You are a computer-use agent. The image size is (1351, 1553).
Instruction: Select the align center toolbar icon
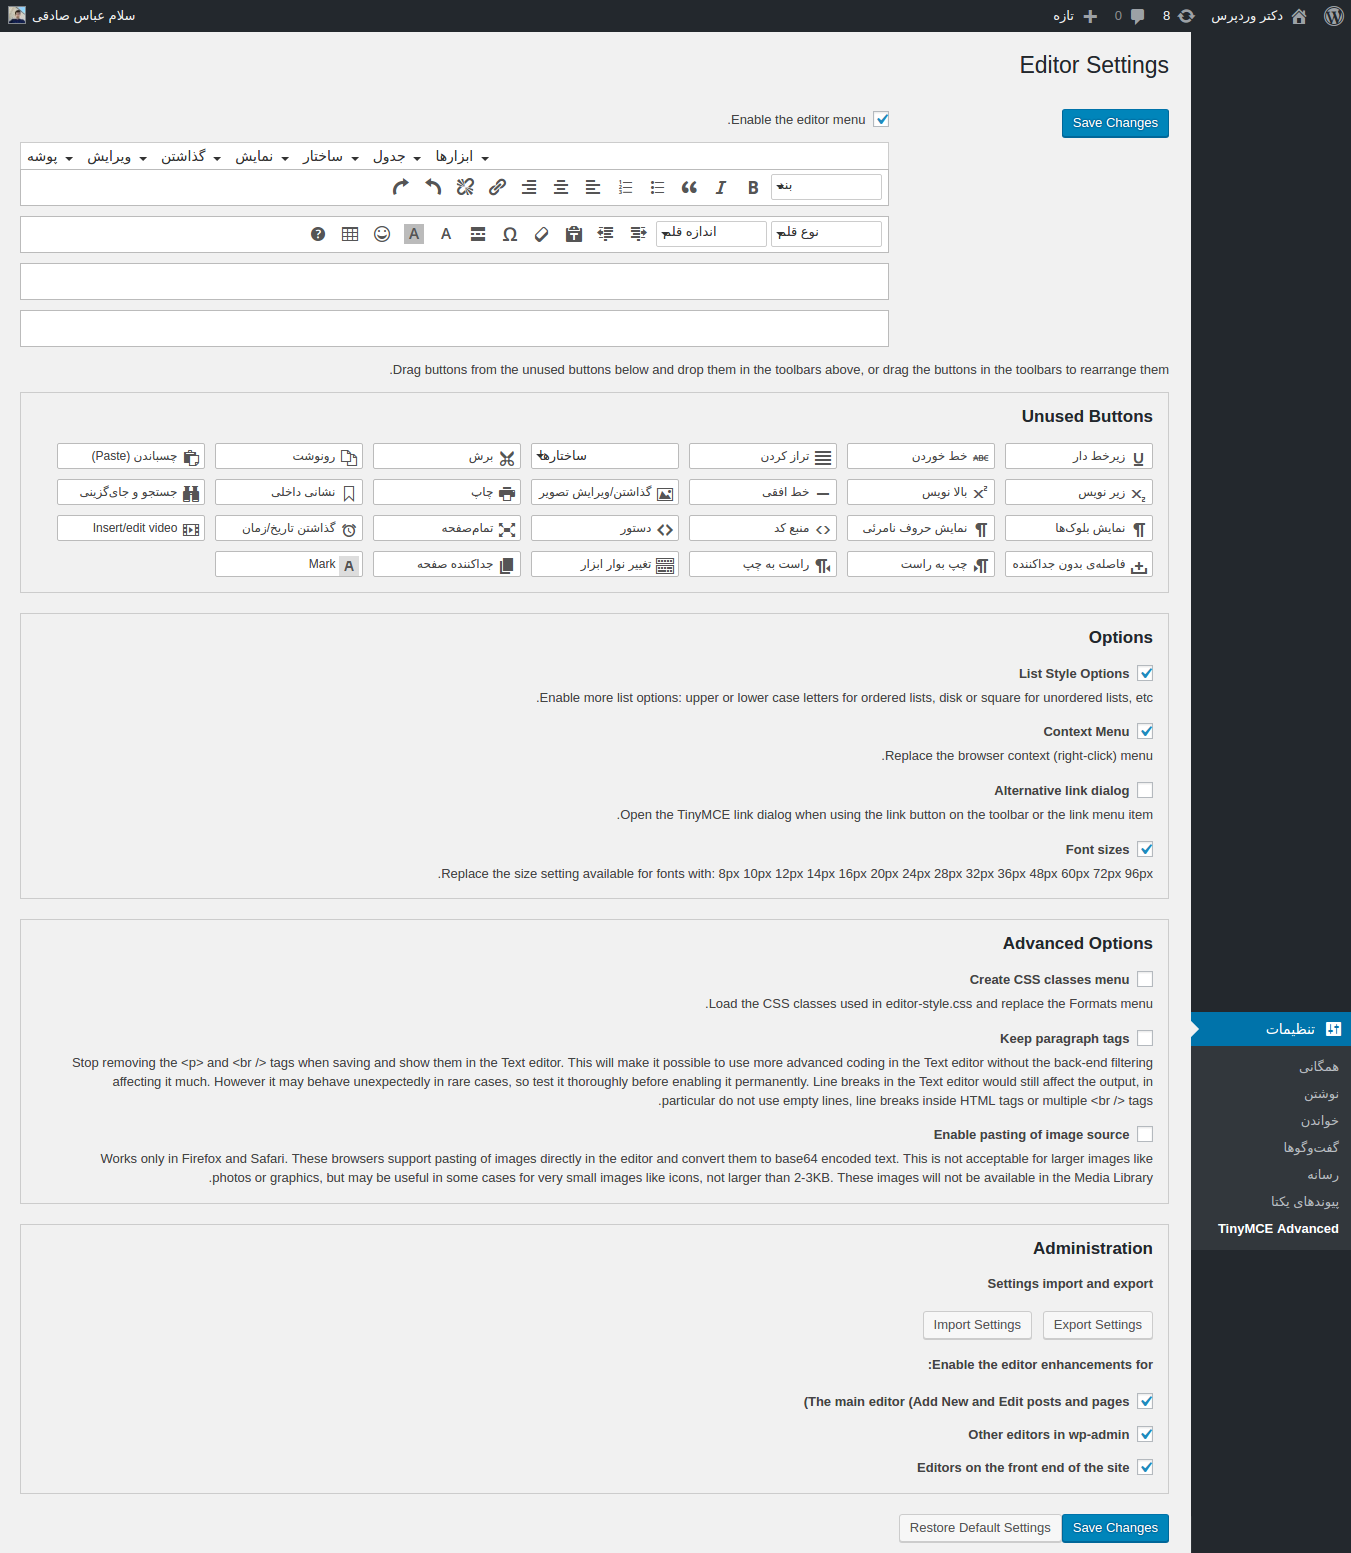[x=561, y=187]
